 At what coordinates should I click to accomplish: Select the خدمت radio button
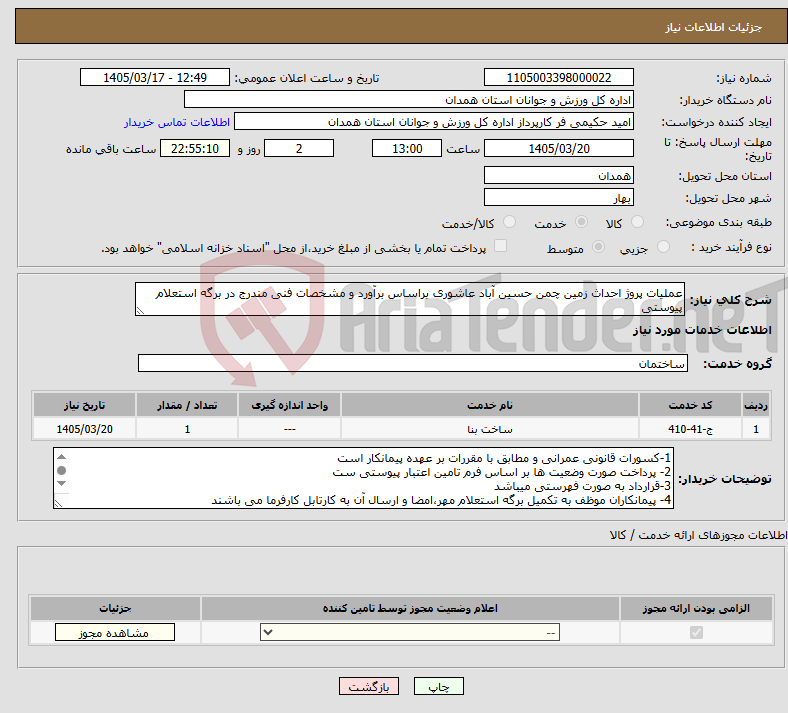point(581,222)
